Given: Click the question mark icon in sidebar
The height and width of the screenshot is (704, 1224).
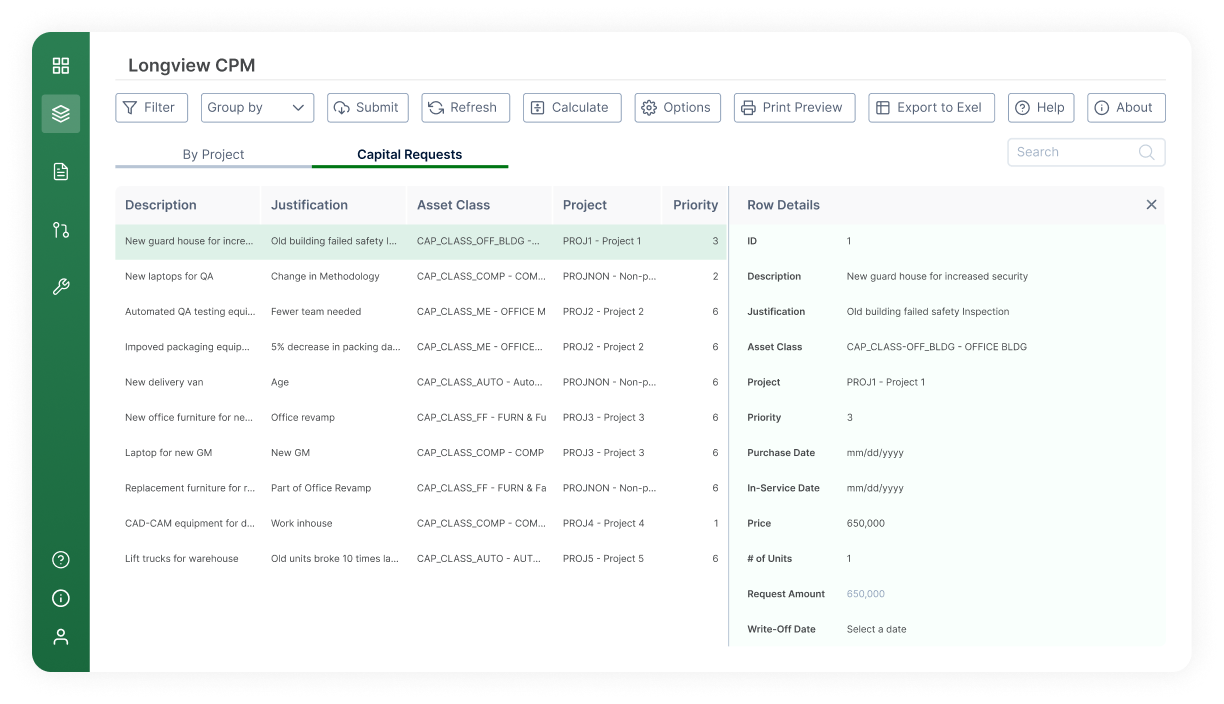Looking at the screenshot, I should coord(61,560).
